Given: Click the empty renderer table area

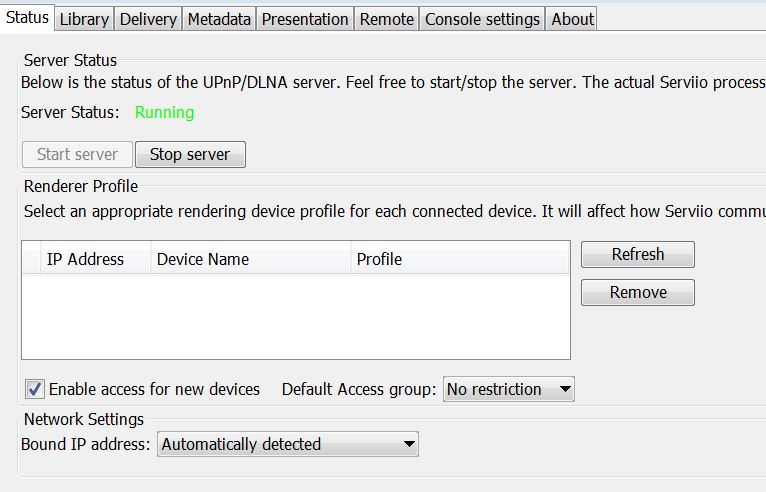Looking at the screenshot, I should [295, 316].
